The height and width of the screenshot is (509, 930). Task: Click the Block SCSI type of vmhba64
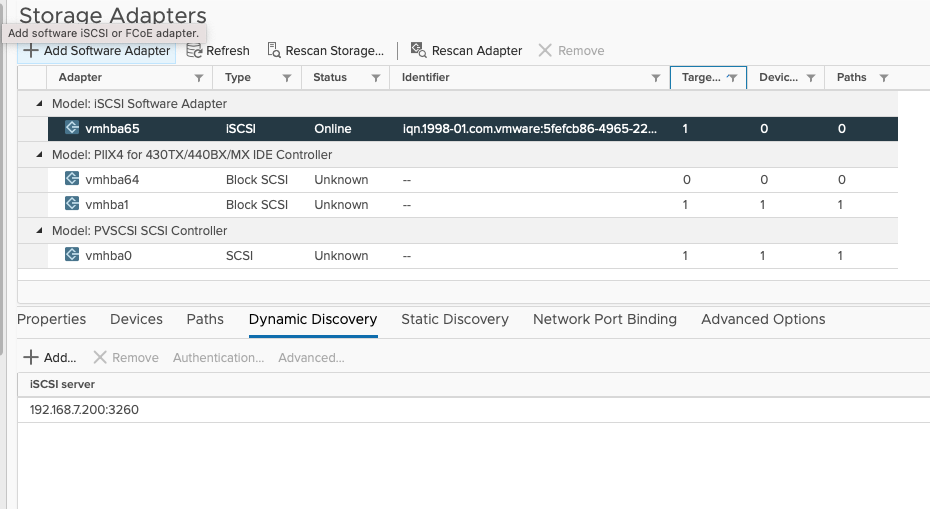click(257, 180)
